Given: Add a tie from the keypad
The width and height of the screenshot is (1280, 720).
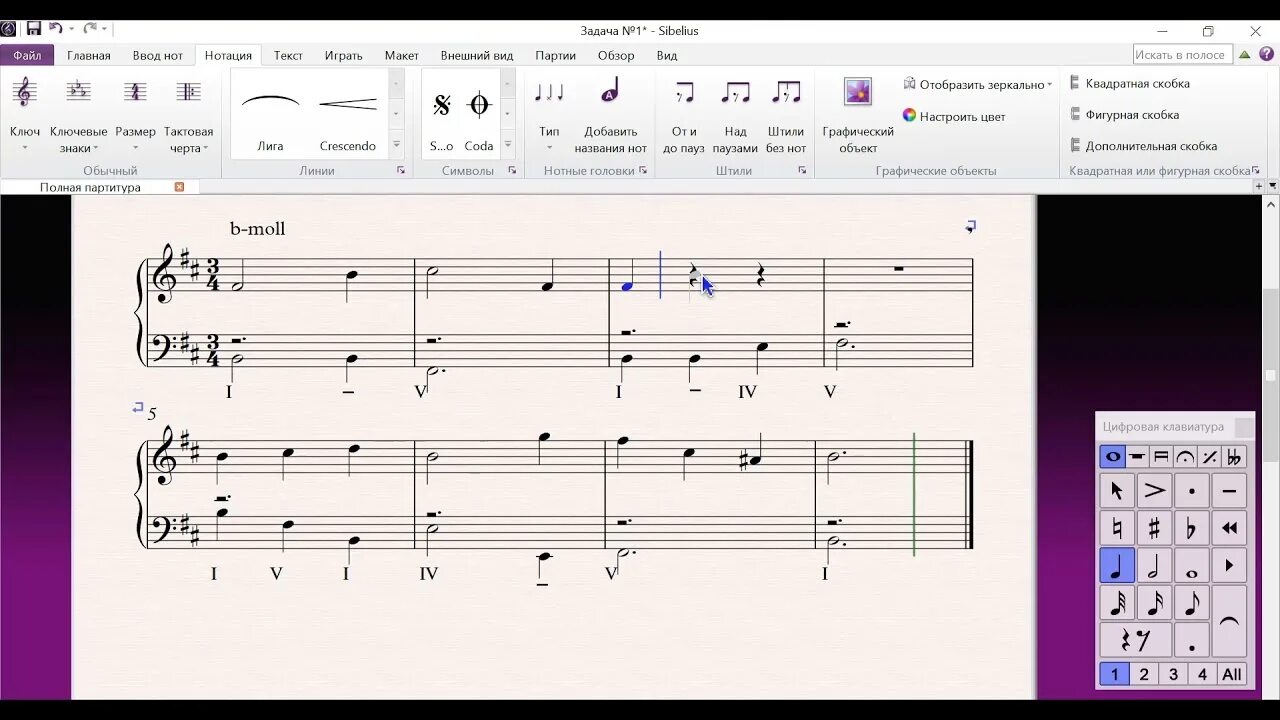Looking at the screenshot, I should click(x=1229, y=621).
